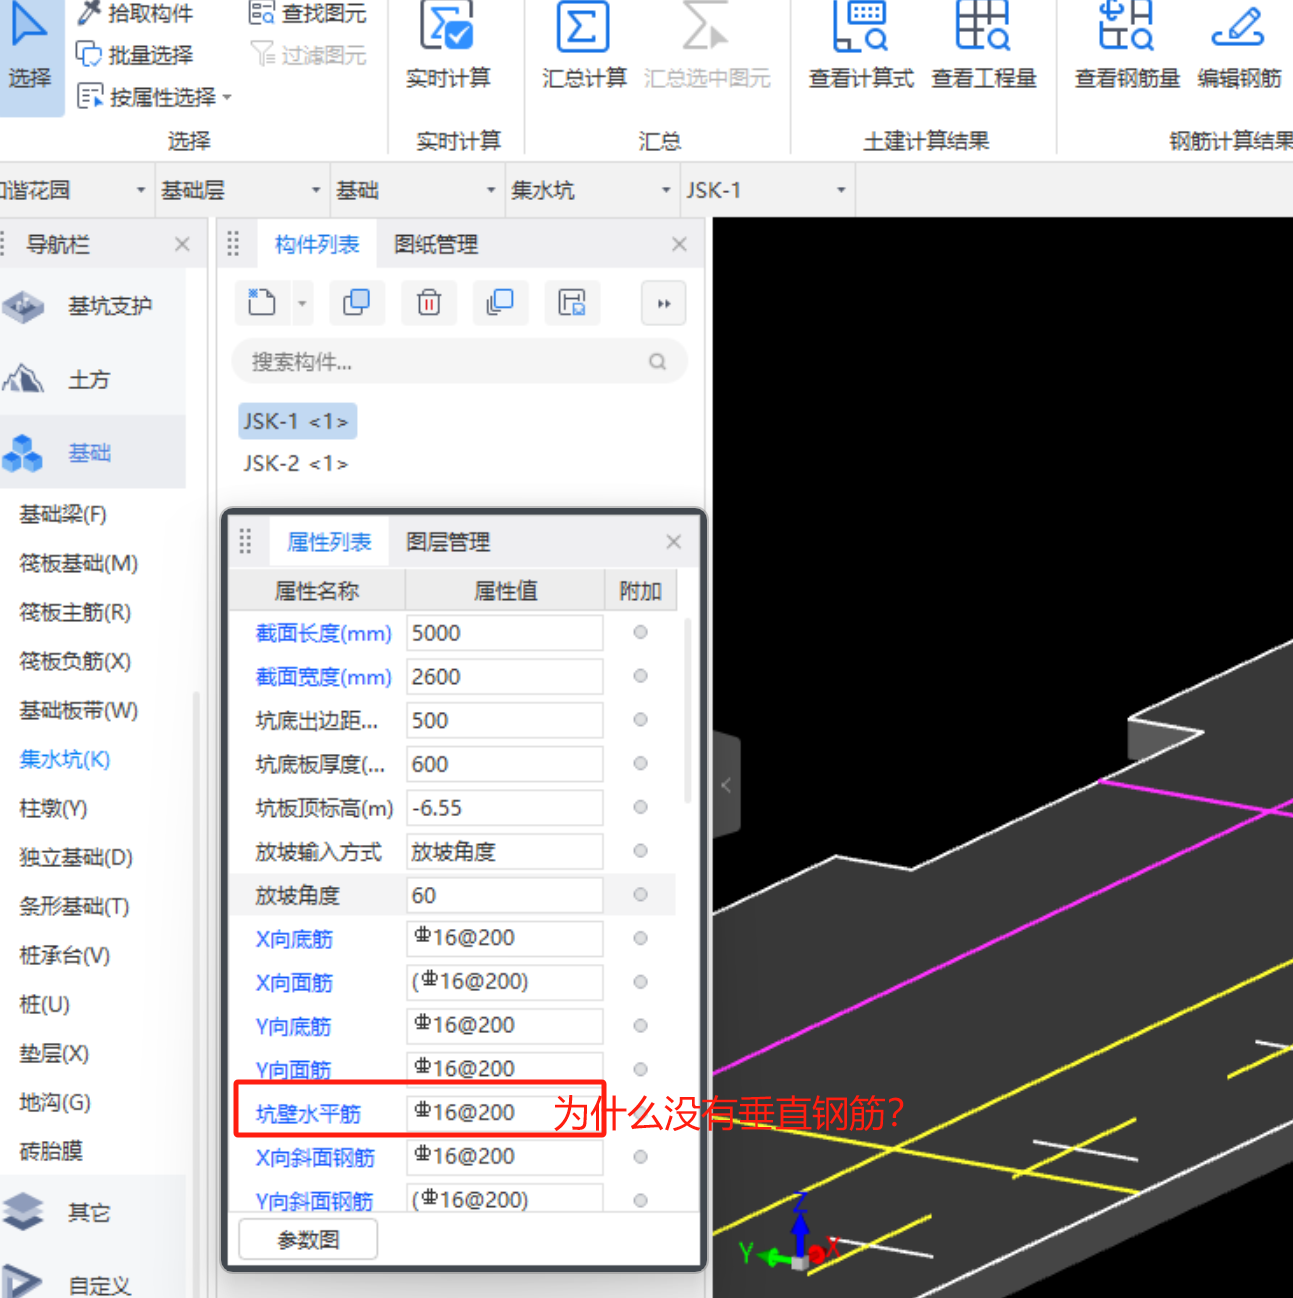Viewport: 1293px width, 1298px height.
Task: Switch to 属性列表 tab
Action: [328, 542]
